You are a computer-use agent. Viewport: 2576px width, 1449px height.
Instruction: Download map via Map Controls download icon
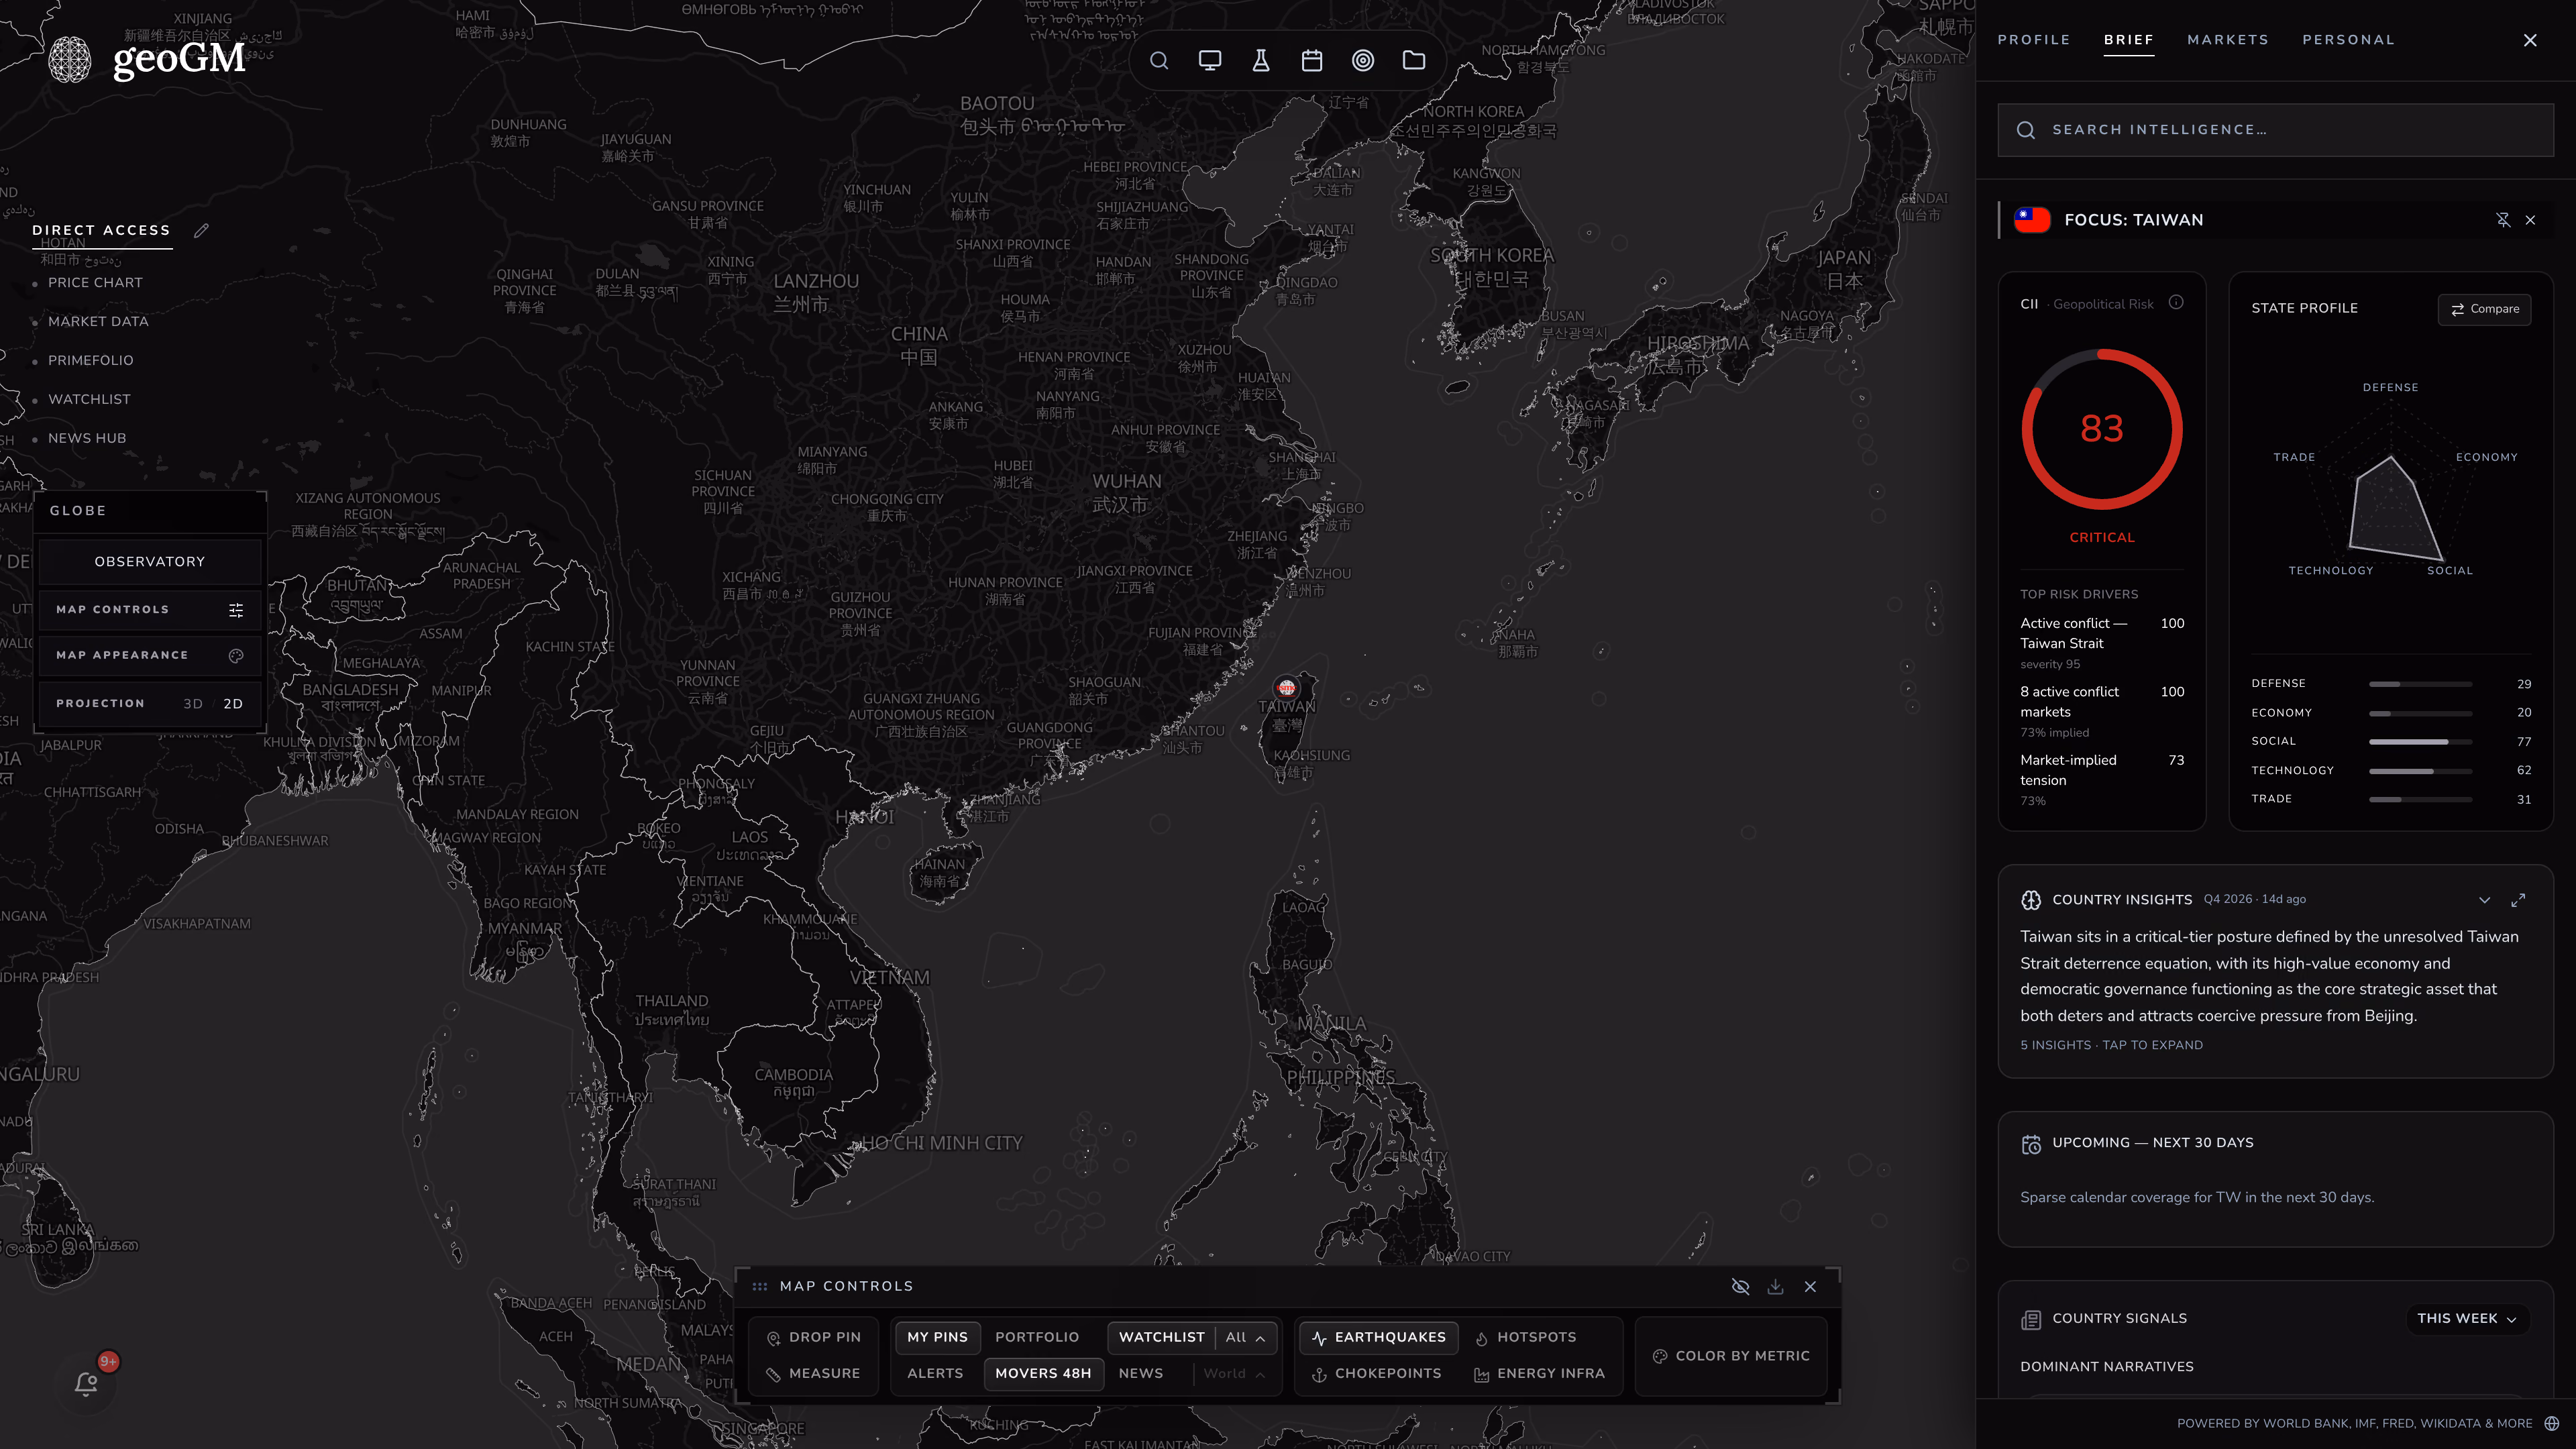pos(1775,1287)
